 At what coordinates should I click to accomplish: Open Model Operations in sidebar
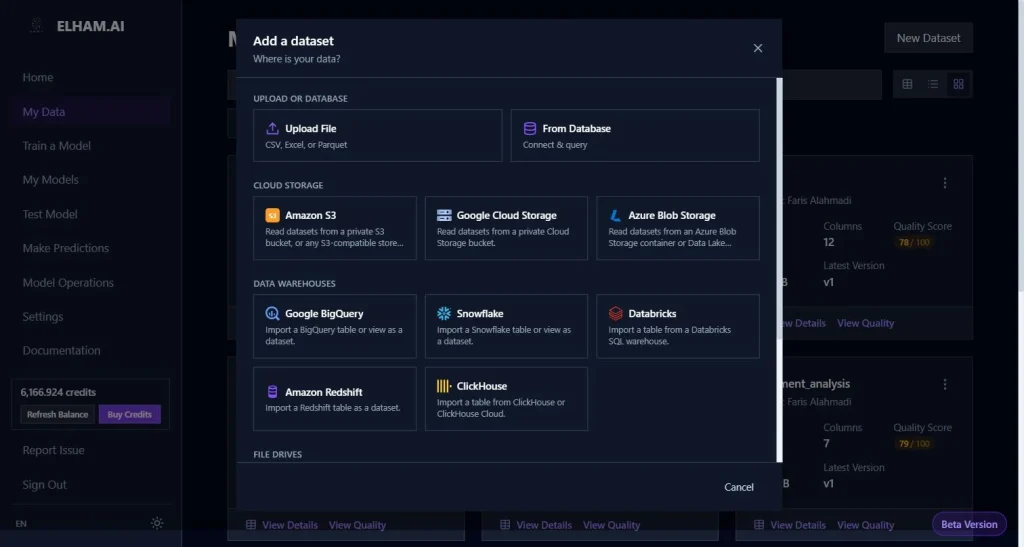coord(68,283)
